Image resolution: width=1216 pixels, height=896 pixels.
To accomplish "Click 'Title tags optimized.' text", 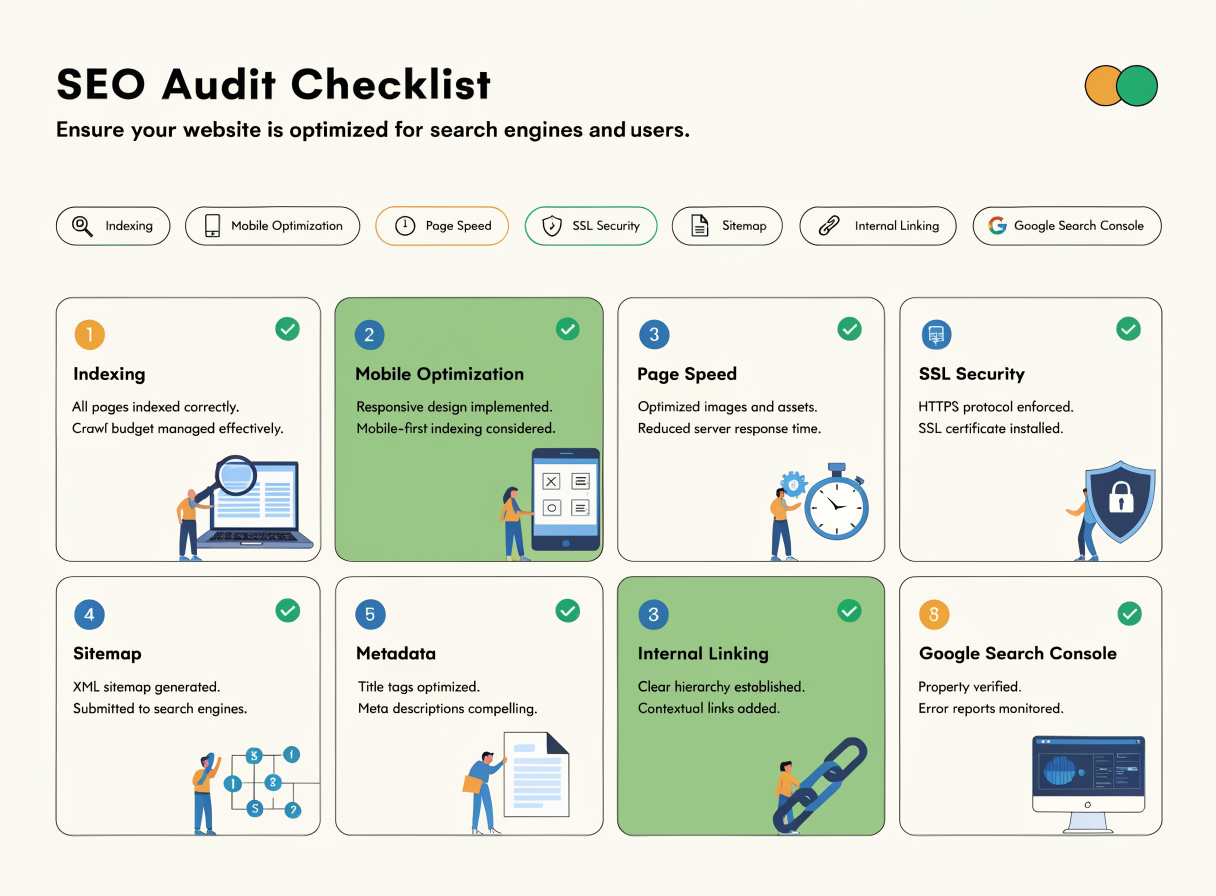I will [419, 687].
